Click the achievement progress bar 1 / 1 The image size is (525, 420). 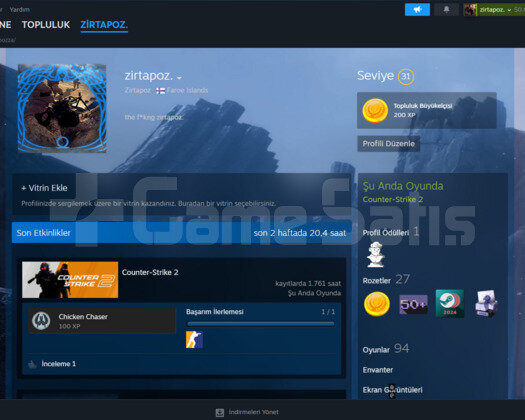(260, 324)
